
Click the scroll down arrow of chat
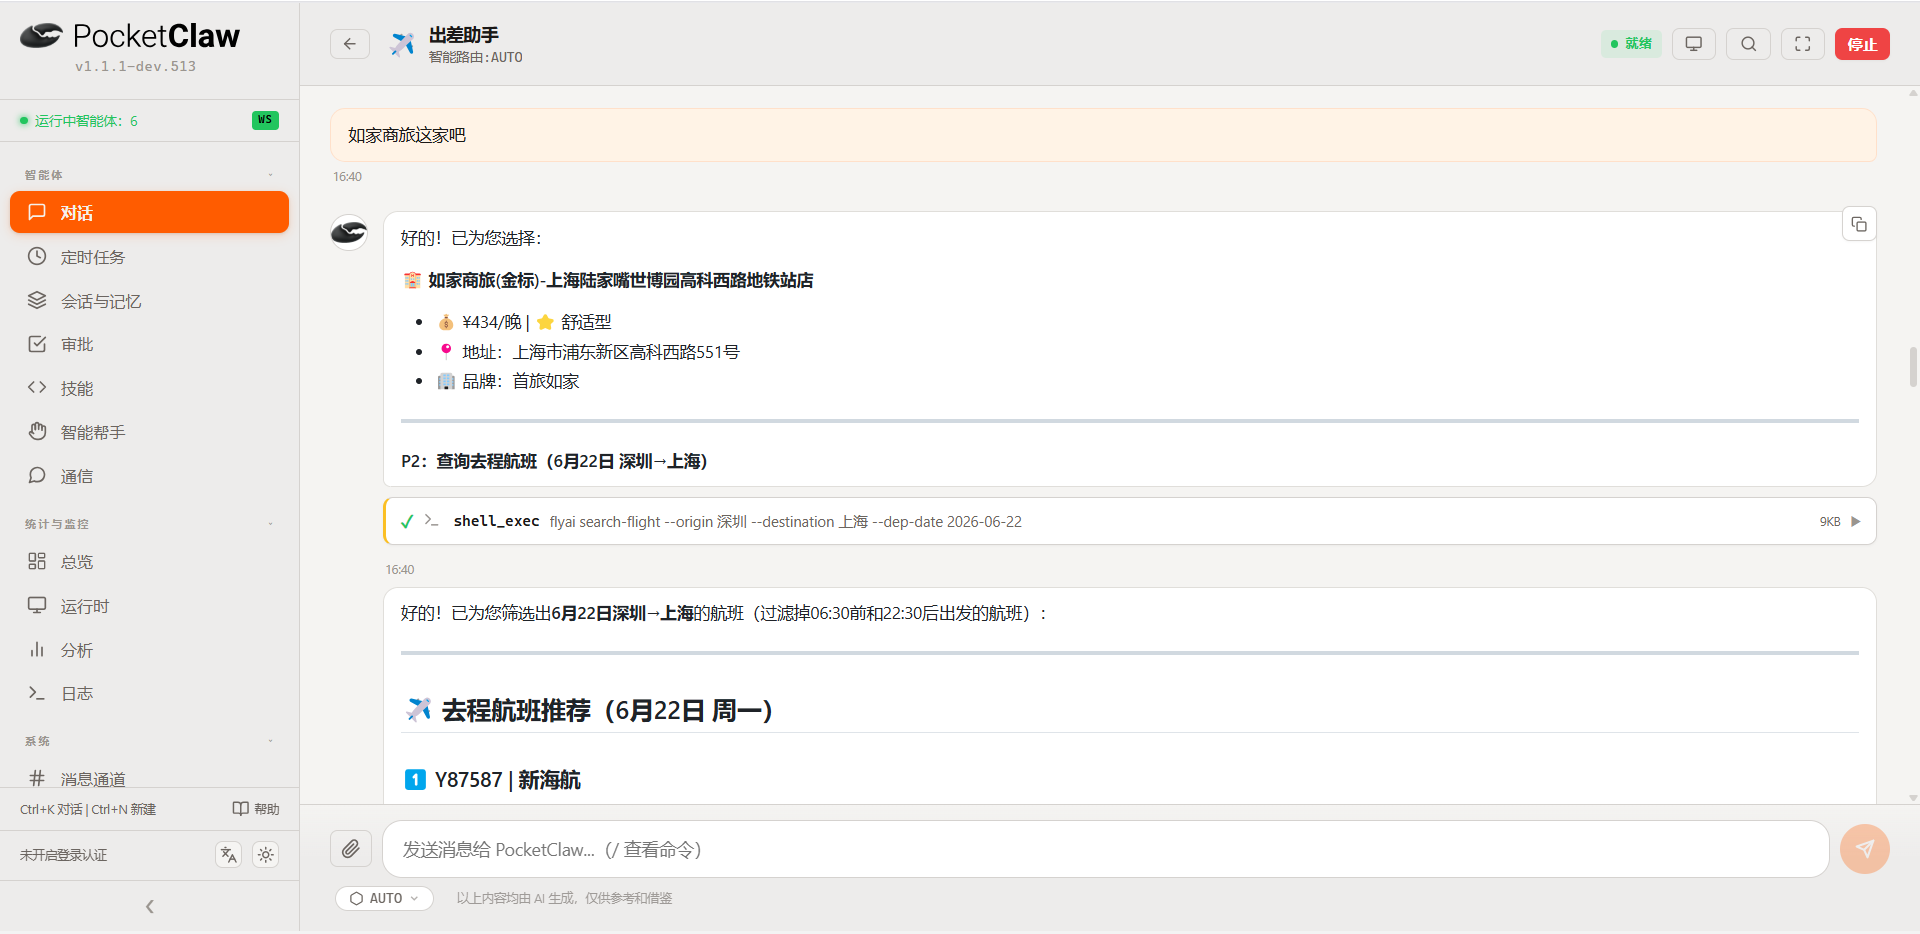click(x=1913, y=798)
